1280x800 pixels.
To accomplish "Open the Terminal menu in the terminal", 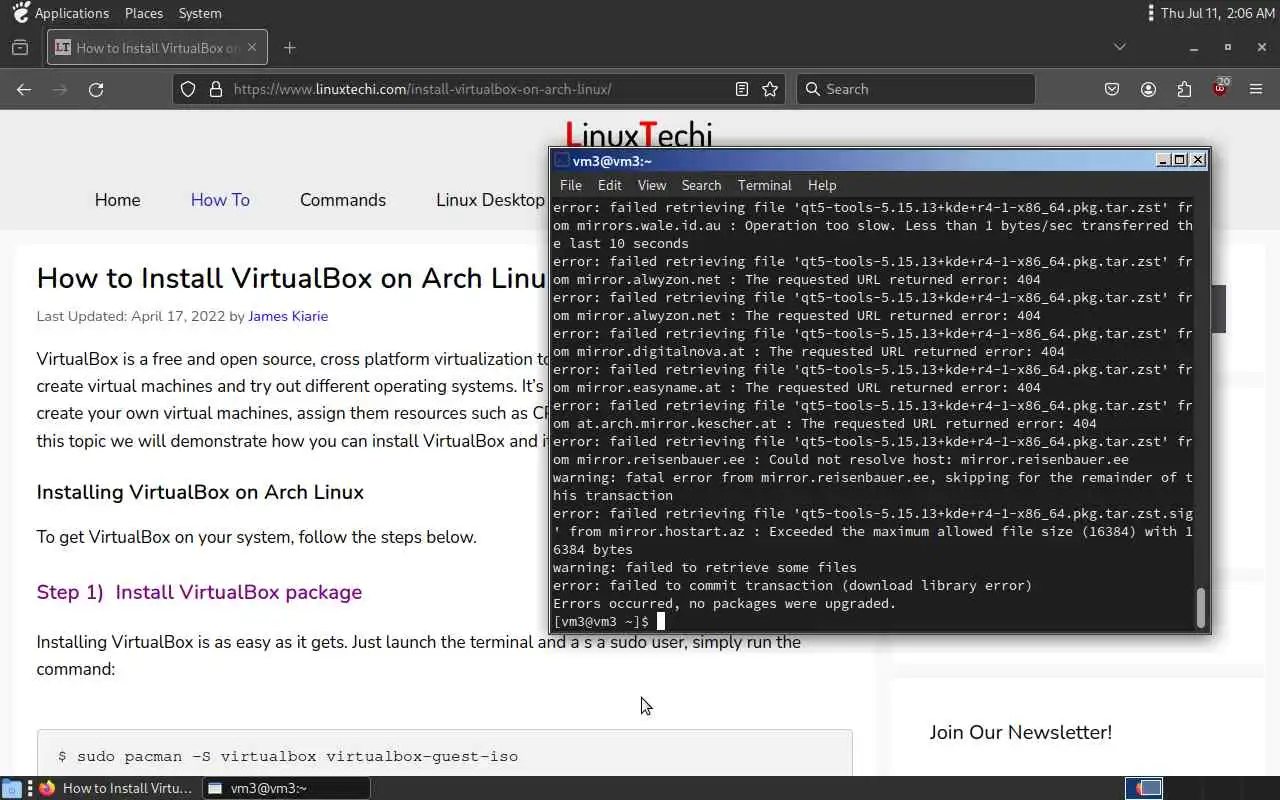I will point(764,185).
